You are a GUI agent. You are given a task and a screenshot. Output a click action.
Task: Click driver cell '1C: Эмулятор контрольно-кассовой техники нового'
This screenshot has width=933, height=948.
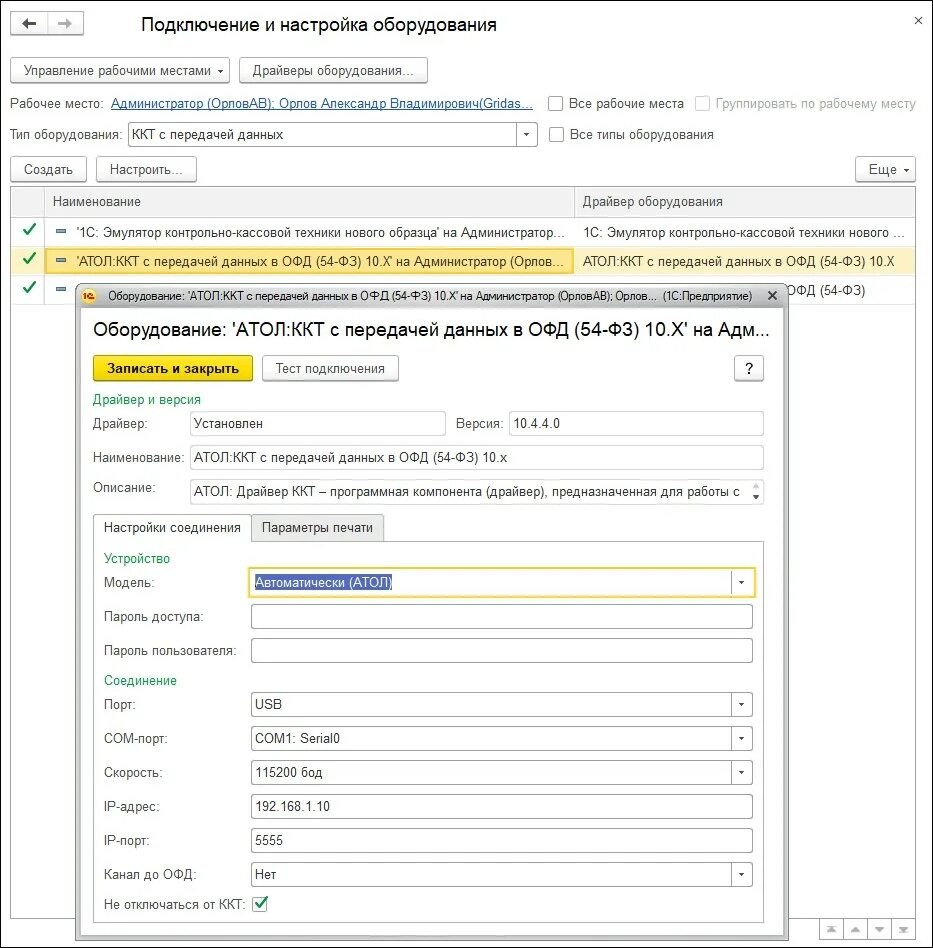(x=744, y=232)
